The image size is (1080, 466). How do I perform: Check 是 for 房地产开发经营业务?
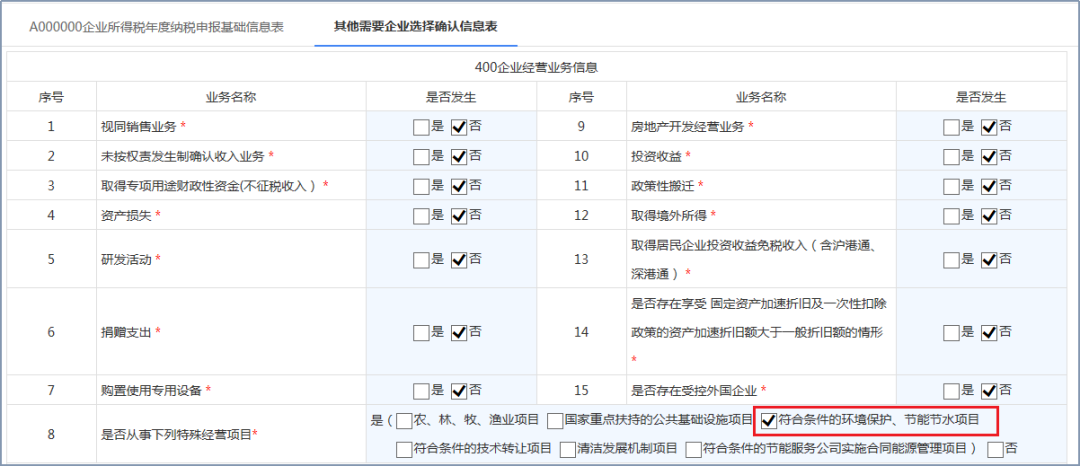[951, 127]
